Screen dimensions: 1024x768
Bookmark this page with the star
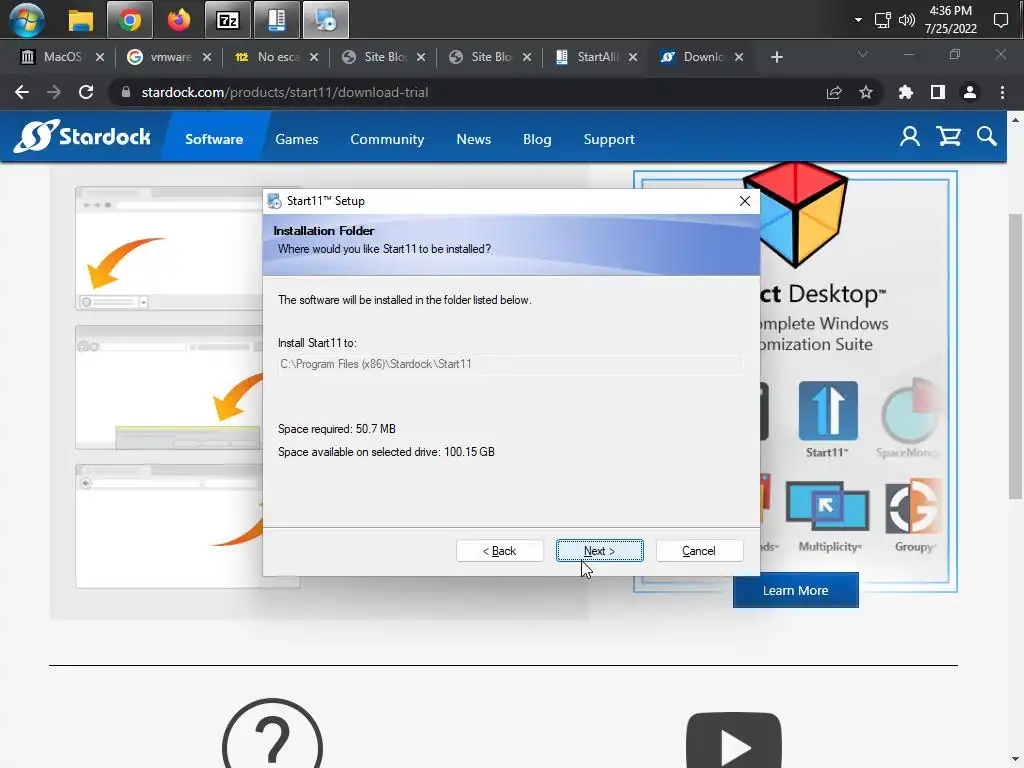pyautogui.click(x=866, y=93)
